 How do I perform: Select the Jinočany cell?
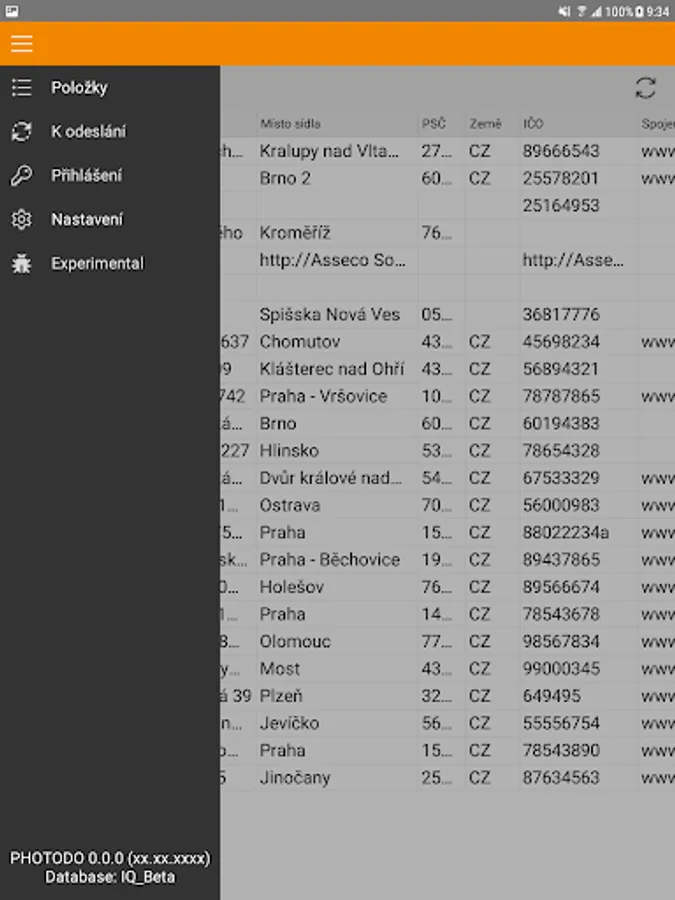(x=338, y=778)
